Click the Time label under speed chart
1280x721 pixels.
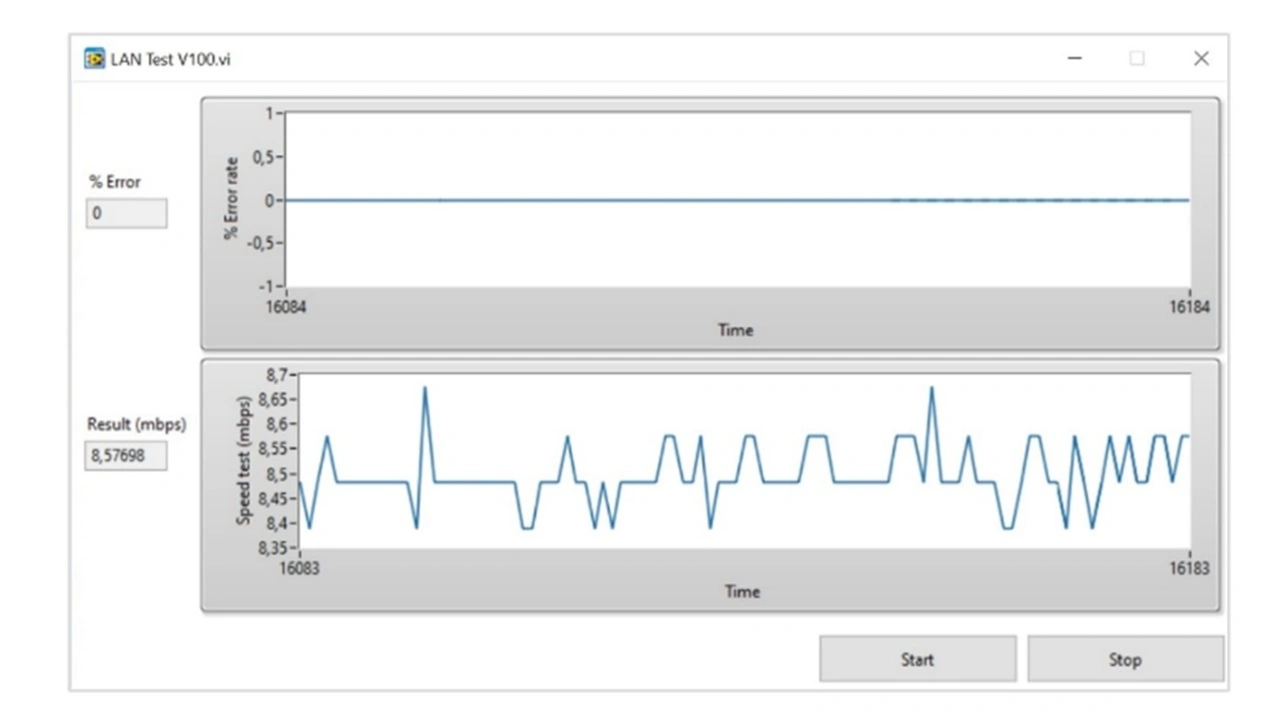tap(742, 592)
